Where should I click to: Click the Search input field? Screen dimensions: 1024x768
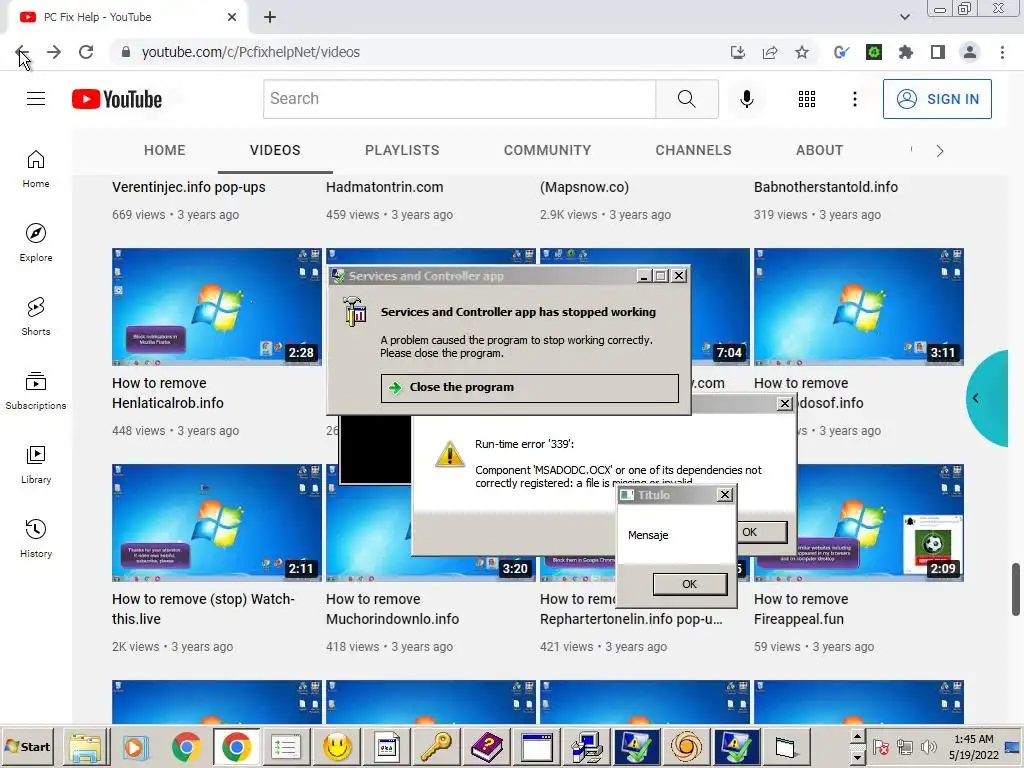459,99
